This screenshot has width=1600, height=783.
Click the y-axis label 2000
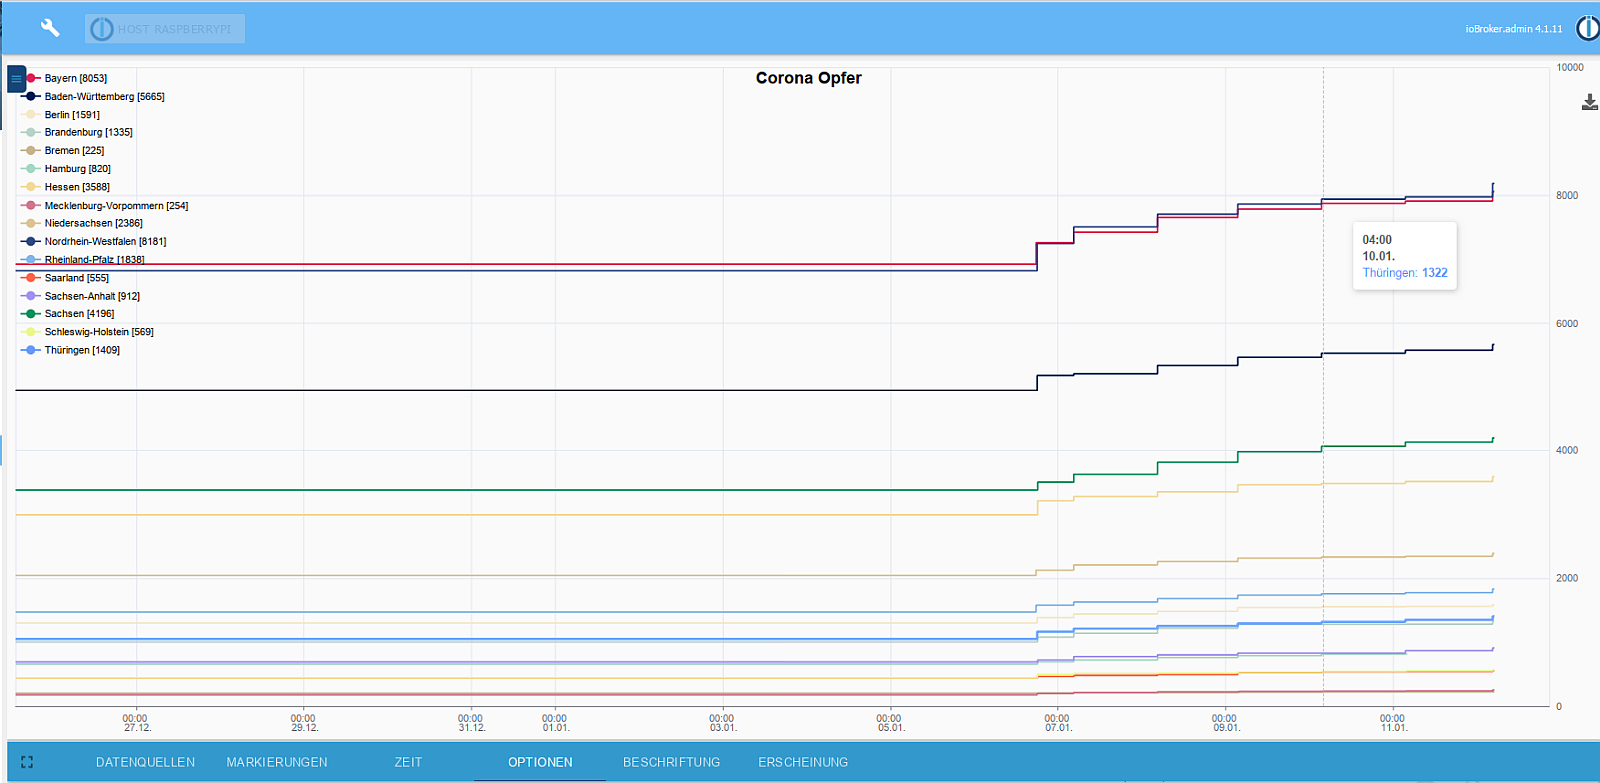tap(1567, 579)
